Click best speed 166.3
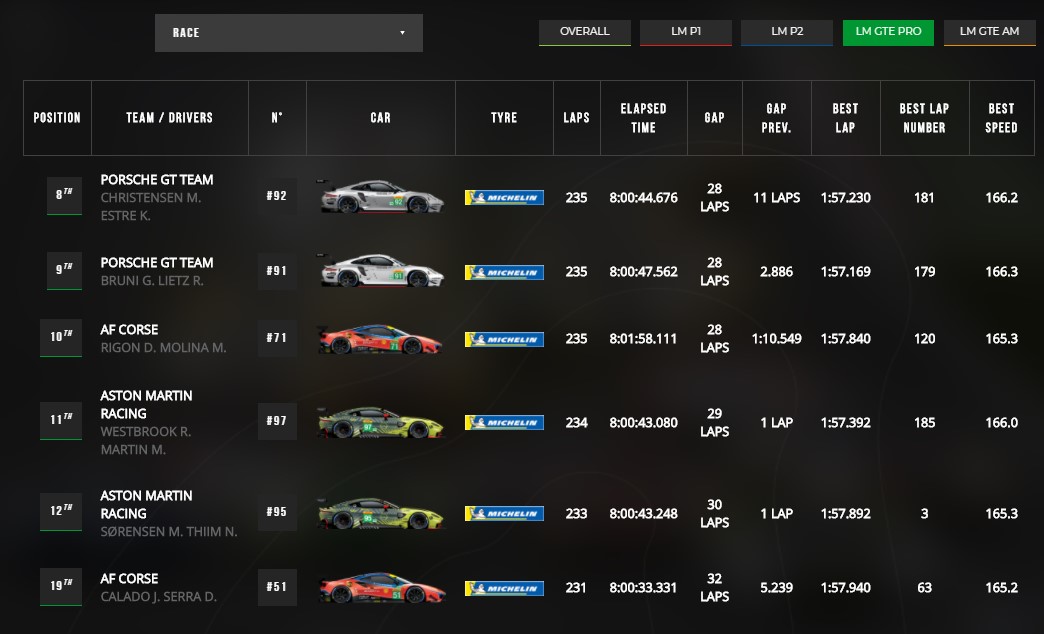Image resolution: width=1044 pixels, height=634 pixels. [x=1001, y=272]
